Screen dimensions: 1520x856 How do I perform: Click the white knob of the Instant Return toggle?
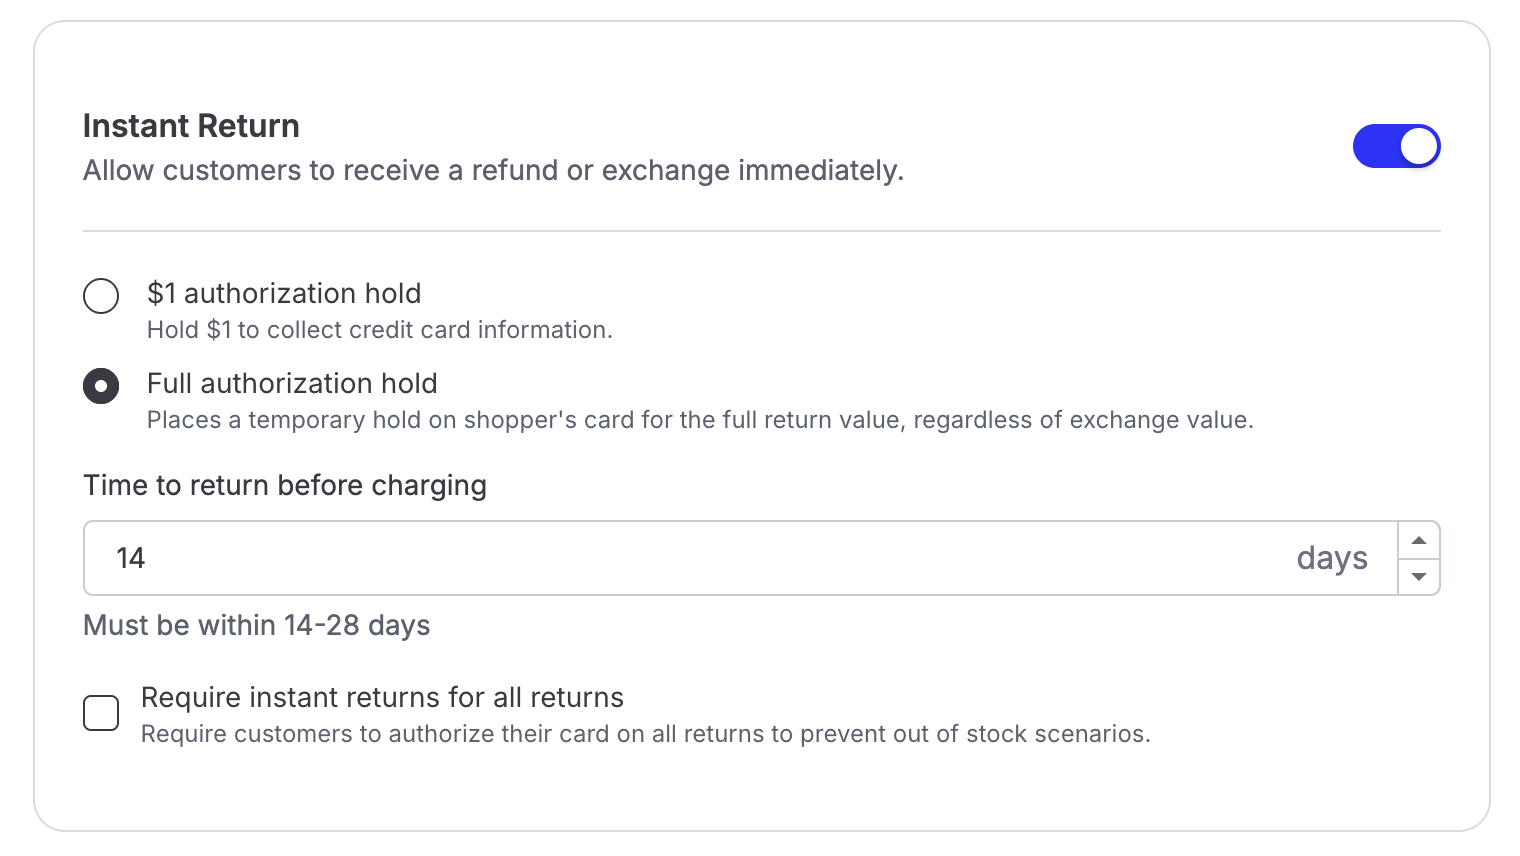point(1418,146)
